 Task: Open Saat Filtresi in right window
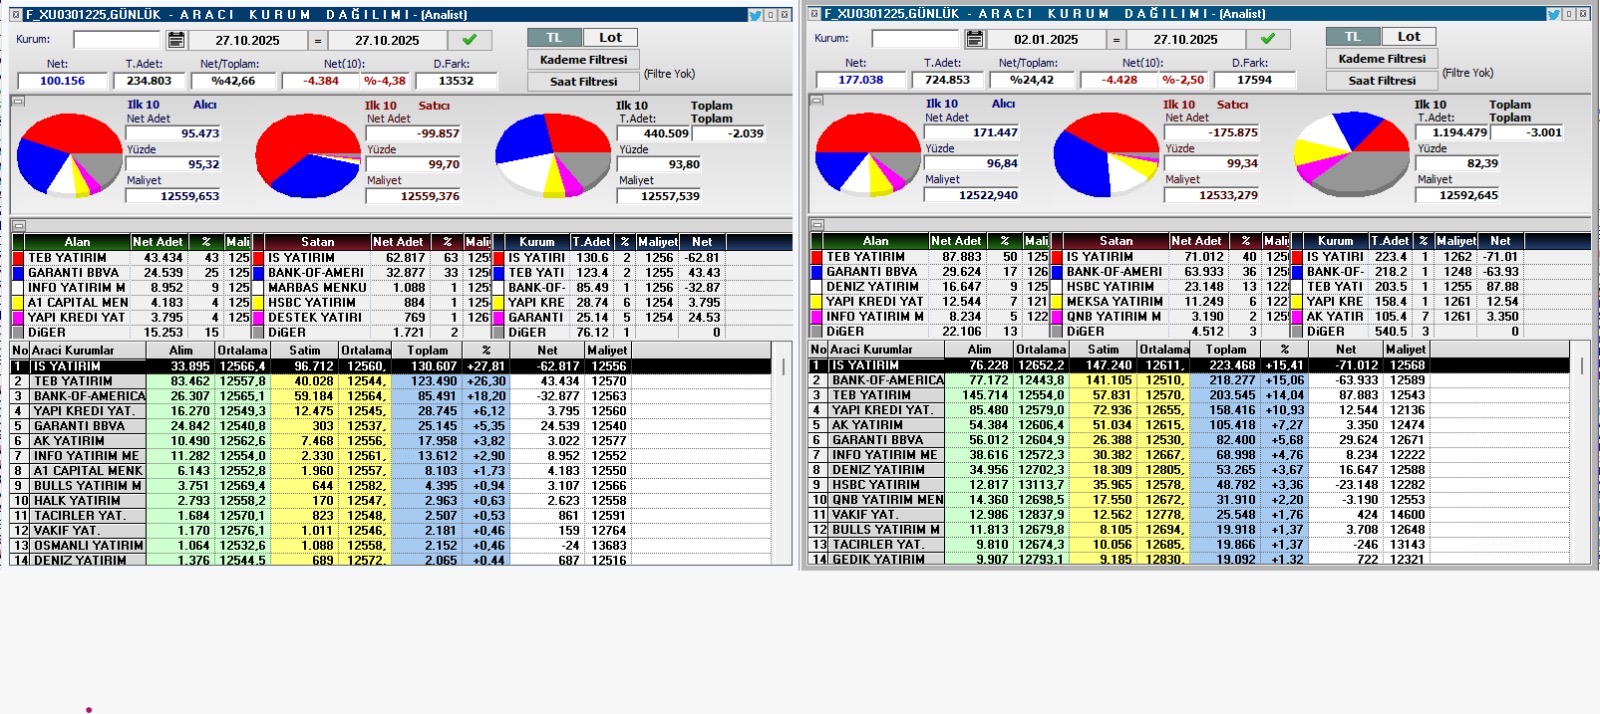(1381, 81)
